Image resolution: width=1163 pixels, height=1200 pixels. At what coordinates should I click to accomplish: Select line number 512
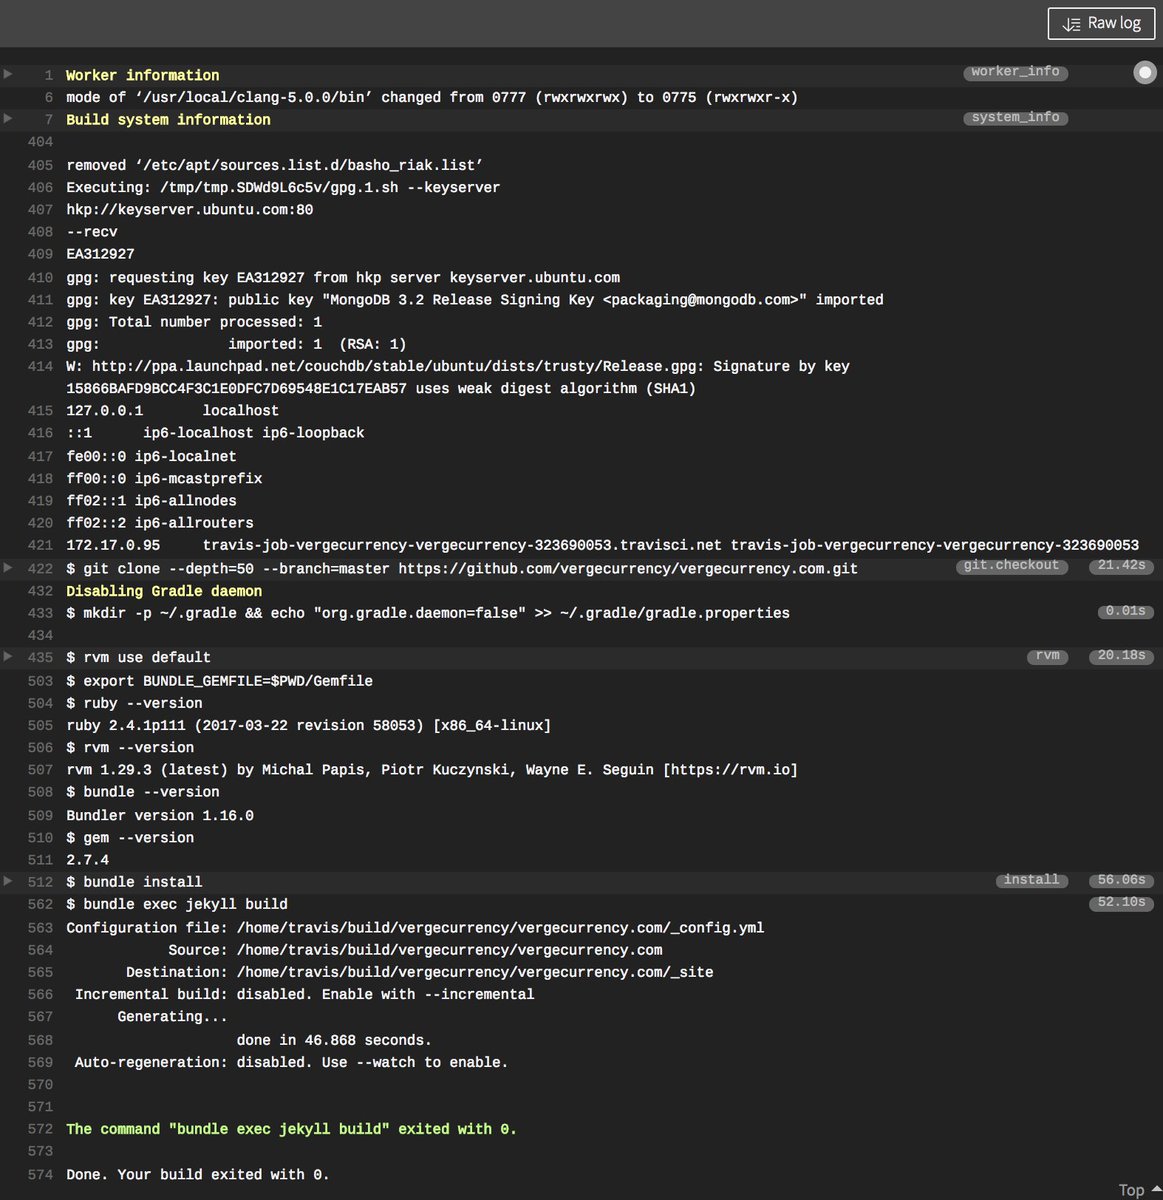40,881
